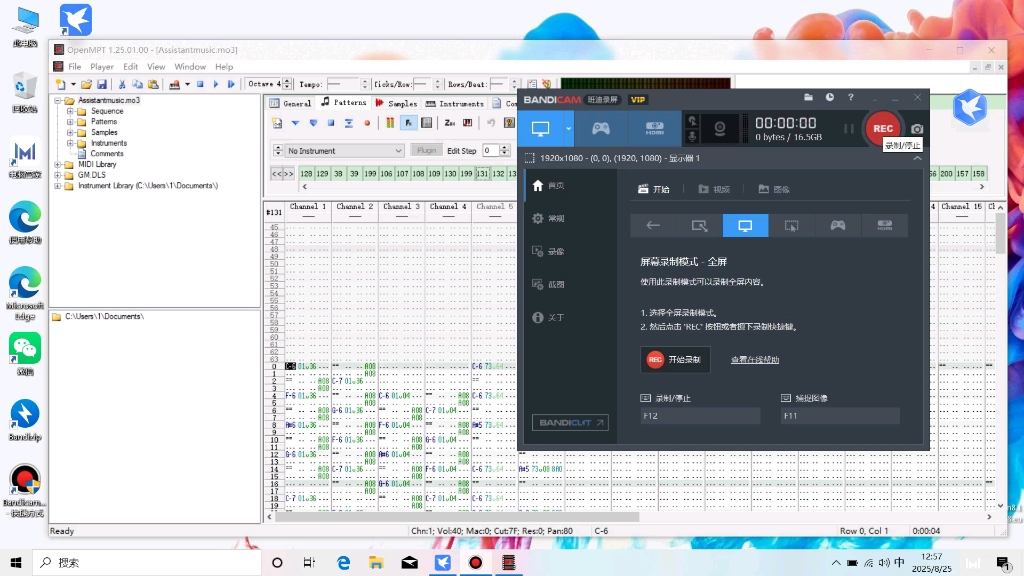Expand the Samples folder in the tree

click(x=70, y=132)
